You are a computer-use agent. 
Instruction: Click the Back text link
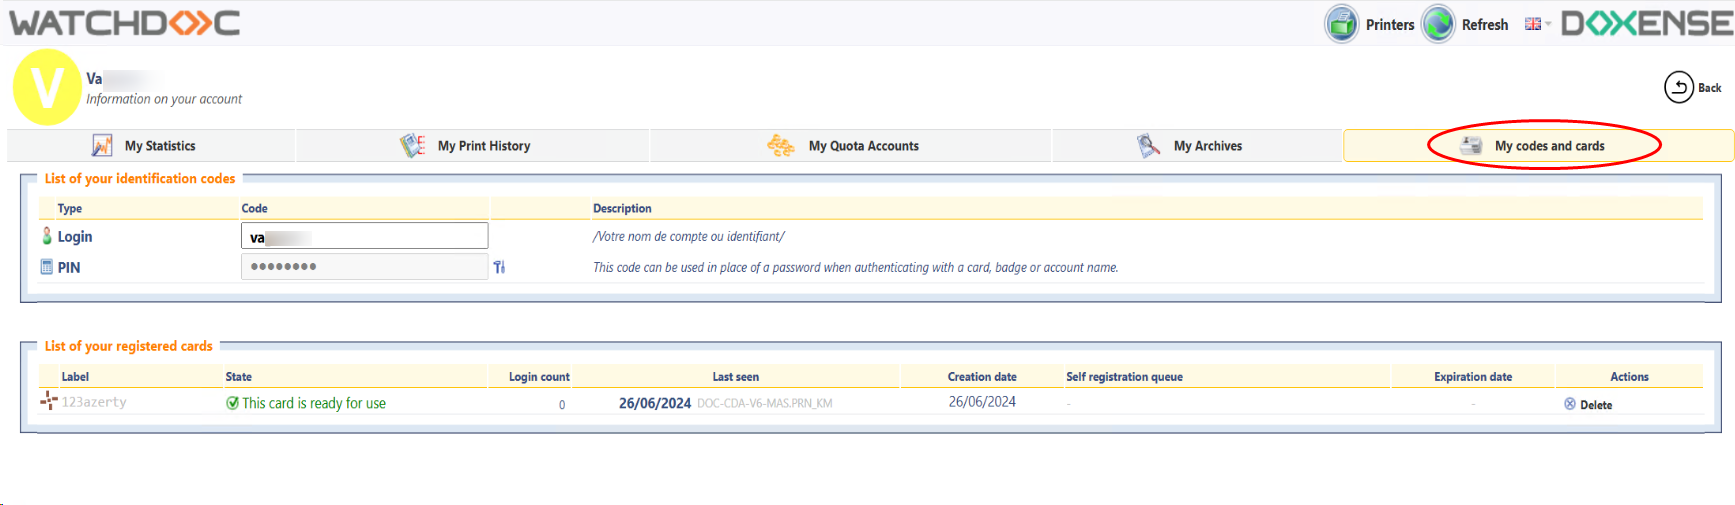click(x=1709, y=88)
